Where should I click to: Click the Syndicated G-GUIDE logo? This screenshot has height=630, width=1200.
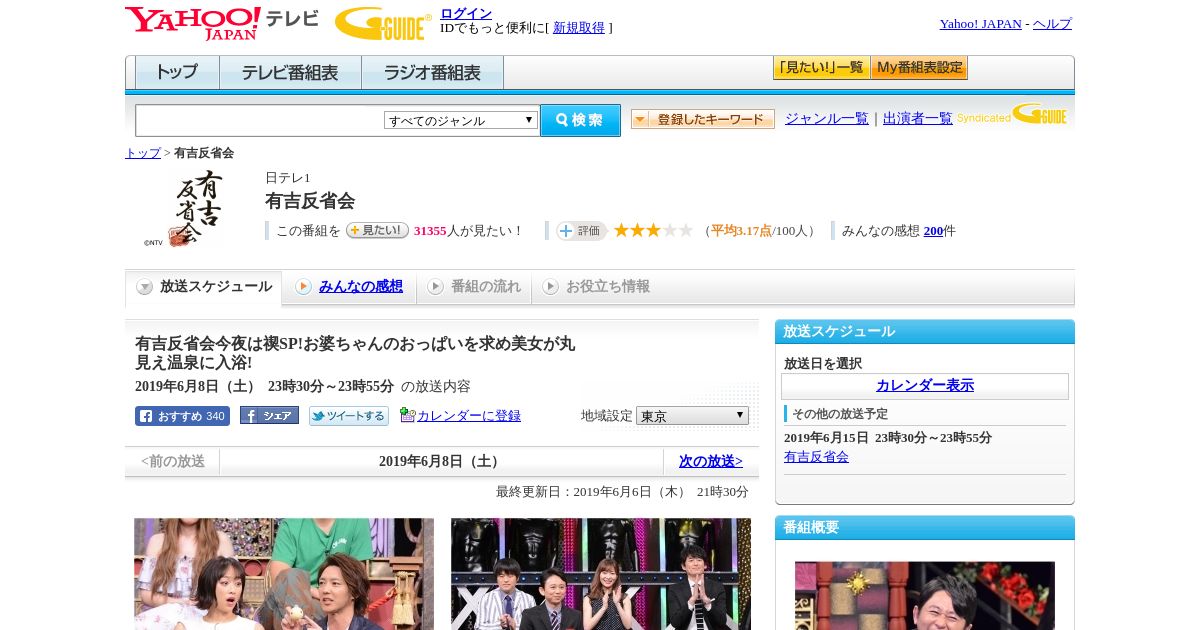tap(1012, 115)
